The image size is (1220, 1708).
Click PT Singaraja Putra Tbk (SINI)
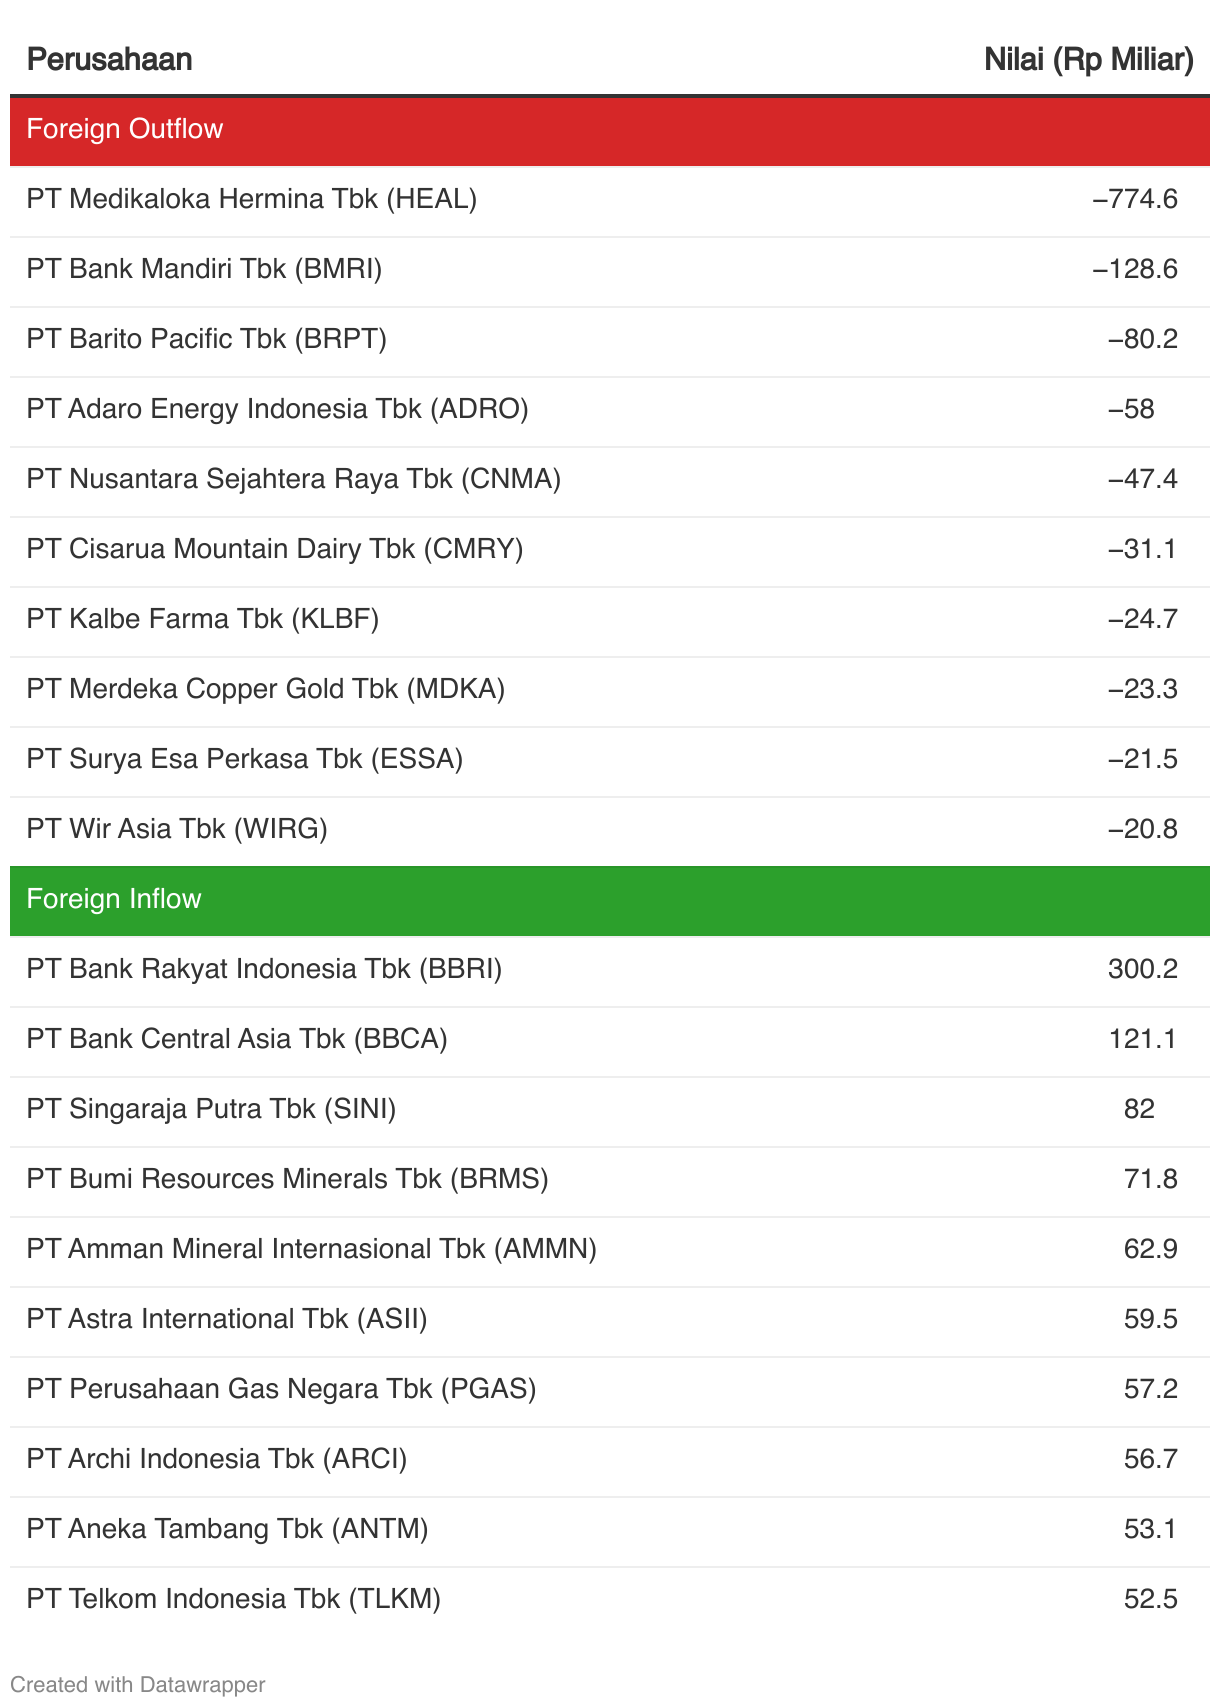pyautogui.click(x=211, y=1109)
